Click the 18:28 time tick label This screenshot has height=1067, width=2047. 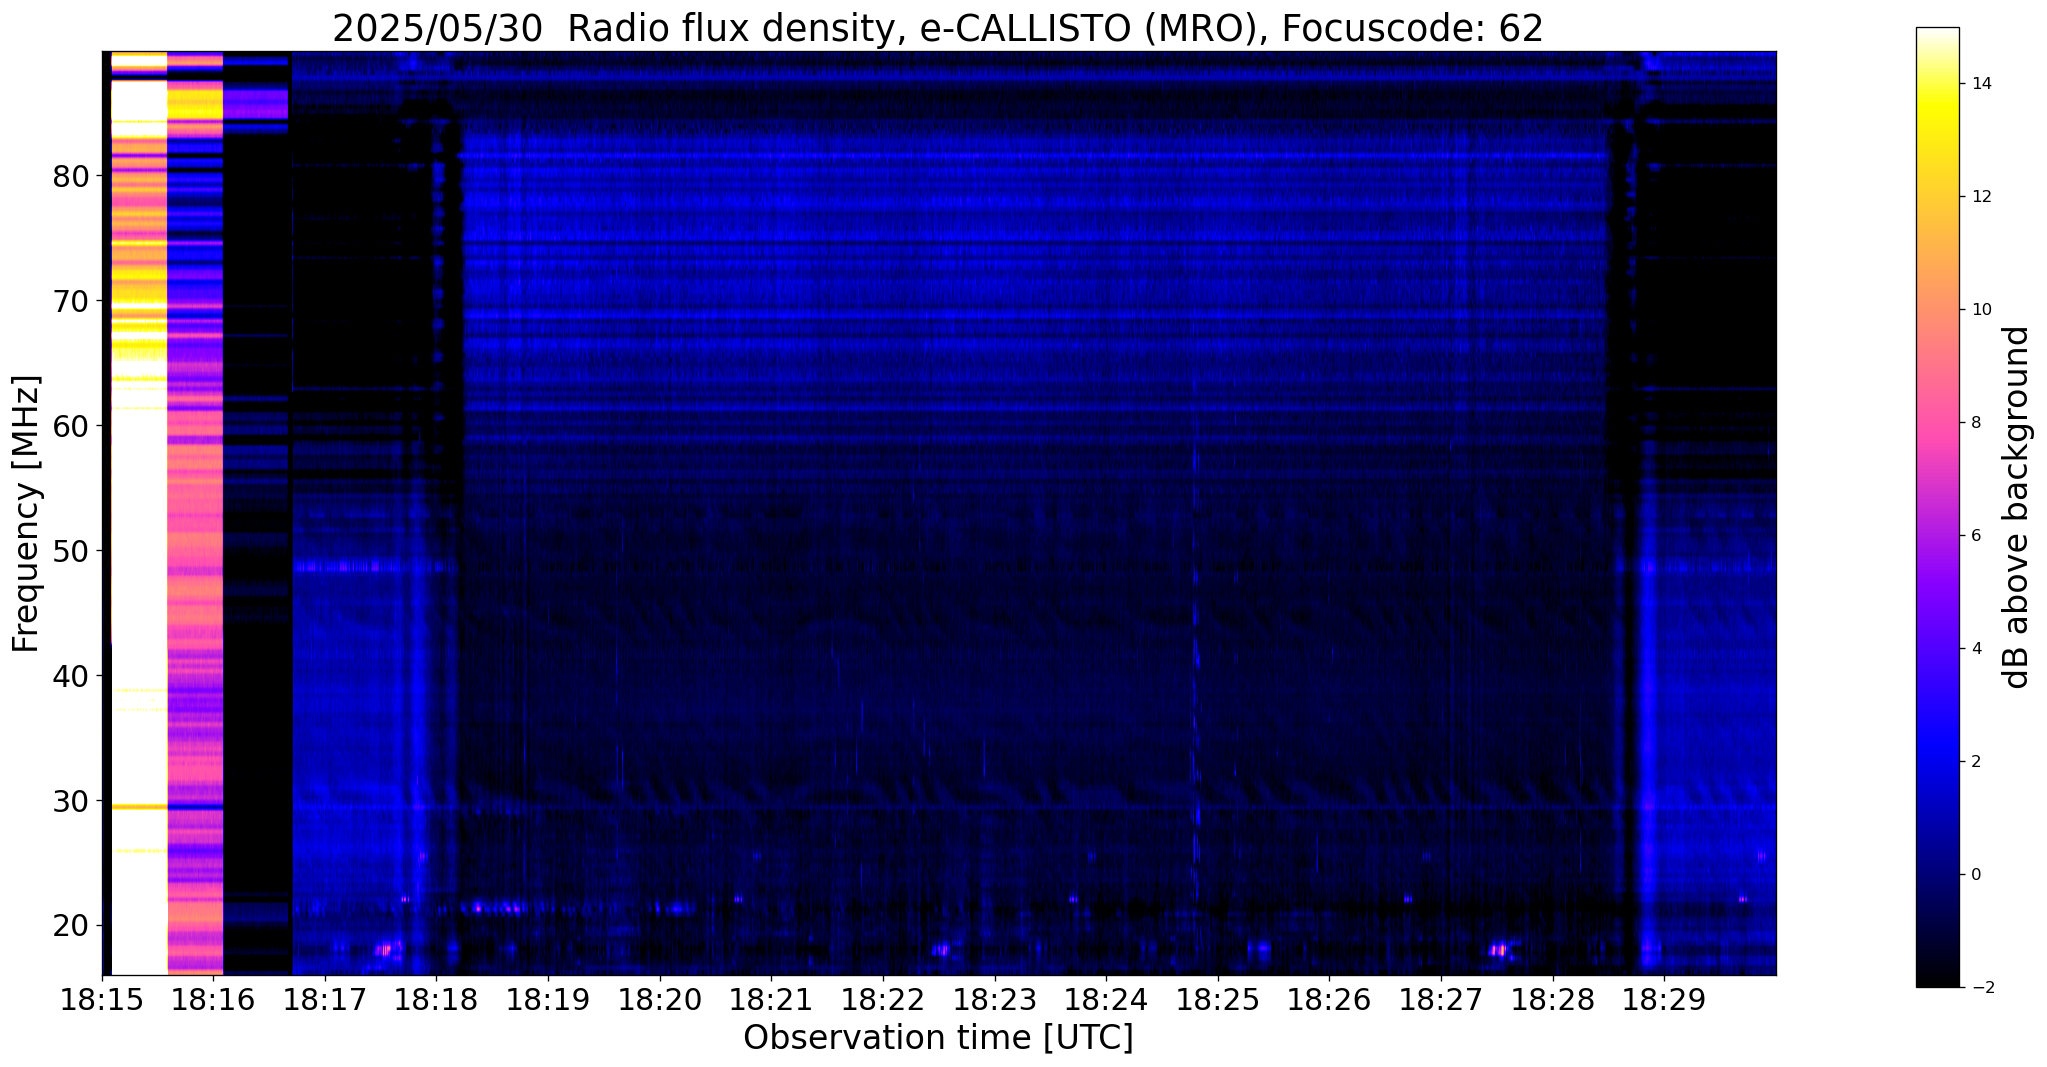coord(1553,1001)
